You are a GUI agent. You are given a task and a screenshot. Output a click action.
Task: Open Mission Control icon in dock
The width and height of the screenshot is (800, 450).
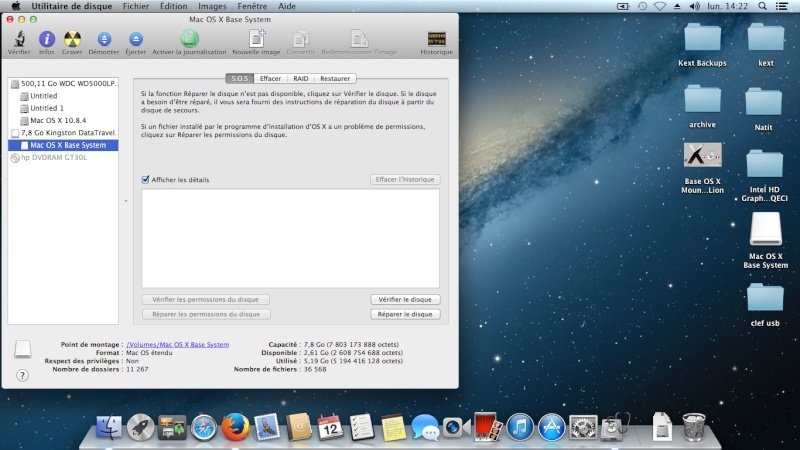[172, 428]
